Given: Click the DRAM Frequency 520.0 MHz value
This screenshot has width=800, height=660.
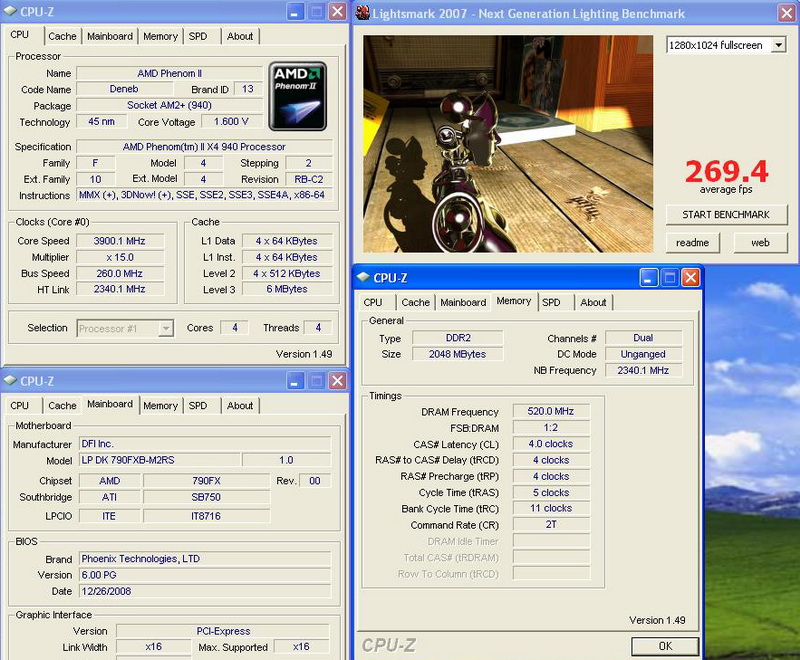Looking at the screenshot, I should point(551,411).
